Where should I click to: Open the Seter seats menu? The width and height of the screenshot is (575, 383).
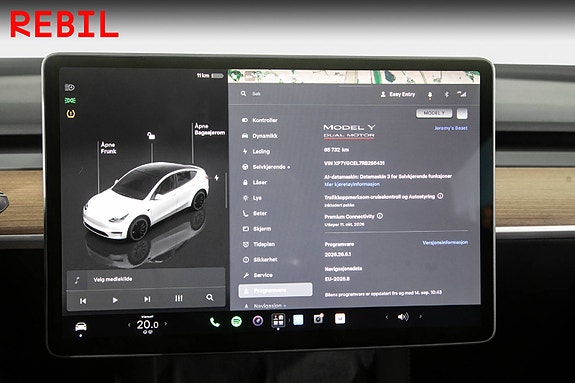tap(254, 213)
